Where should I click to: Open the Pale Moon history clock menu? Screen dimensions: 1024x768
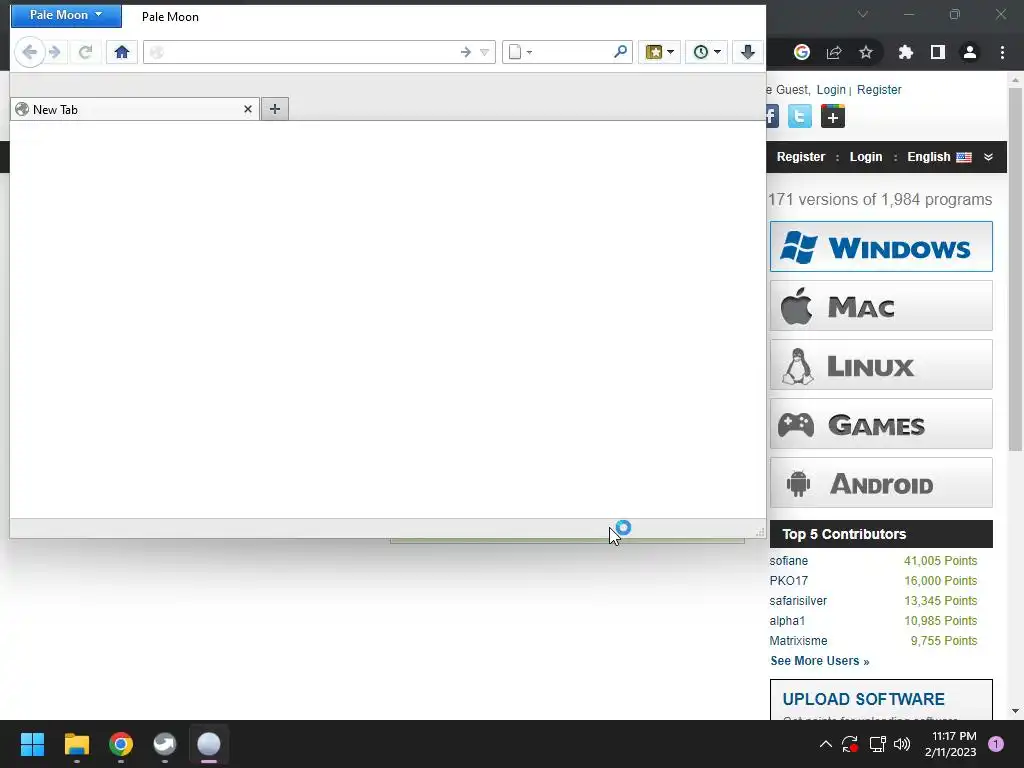click(x=706, y=52)
